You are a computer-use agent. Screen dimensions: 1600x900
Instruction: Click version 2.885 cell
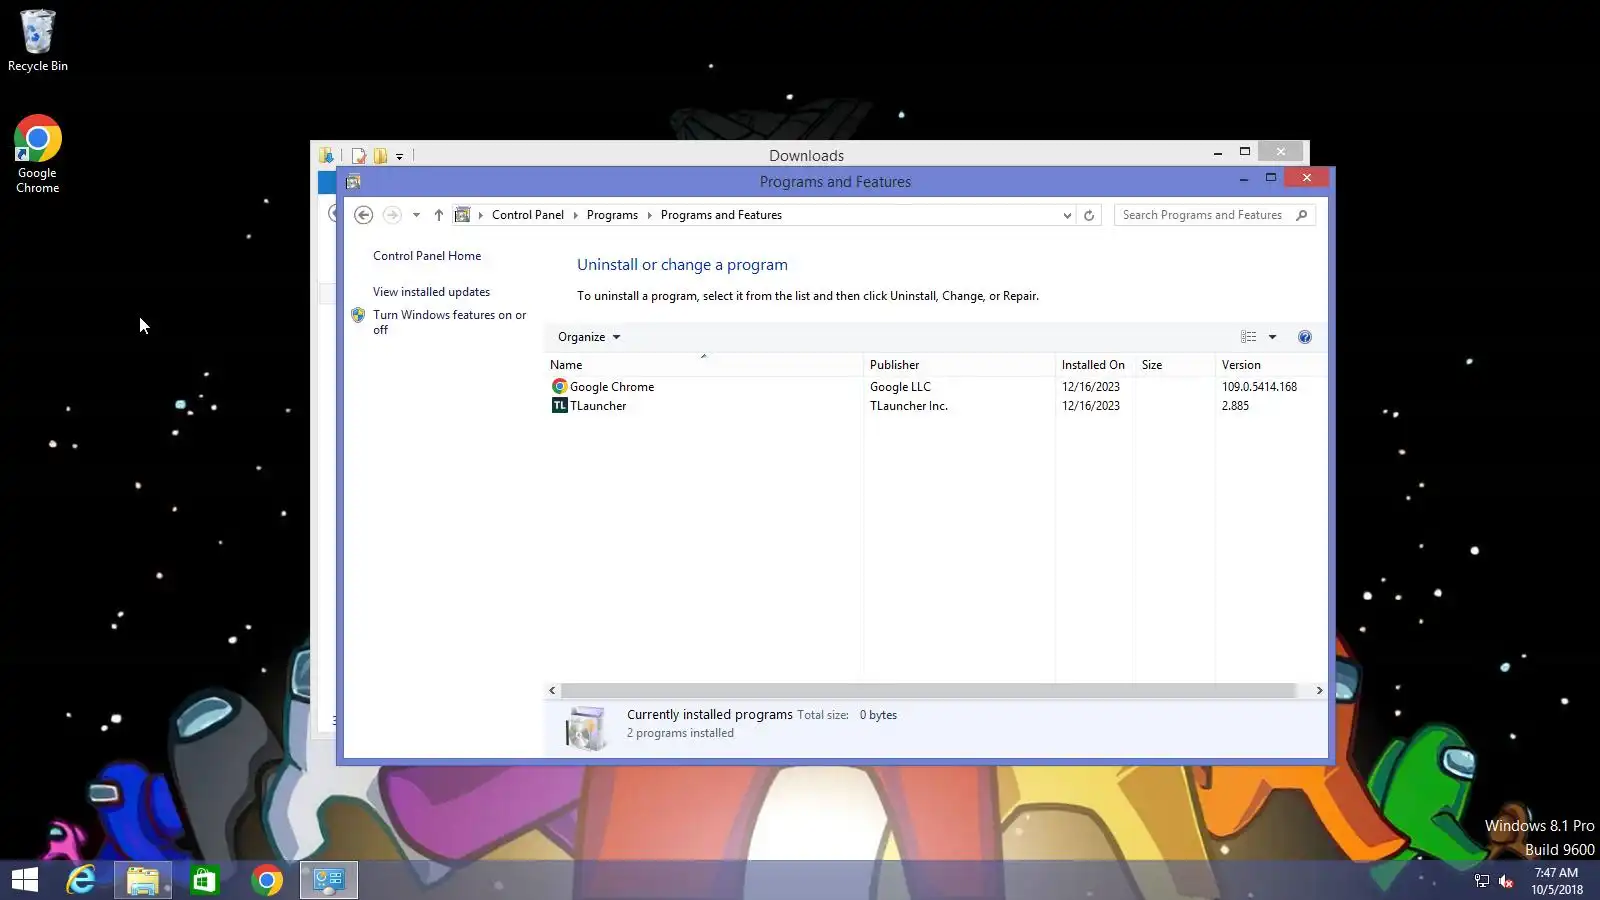1235,406
